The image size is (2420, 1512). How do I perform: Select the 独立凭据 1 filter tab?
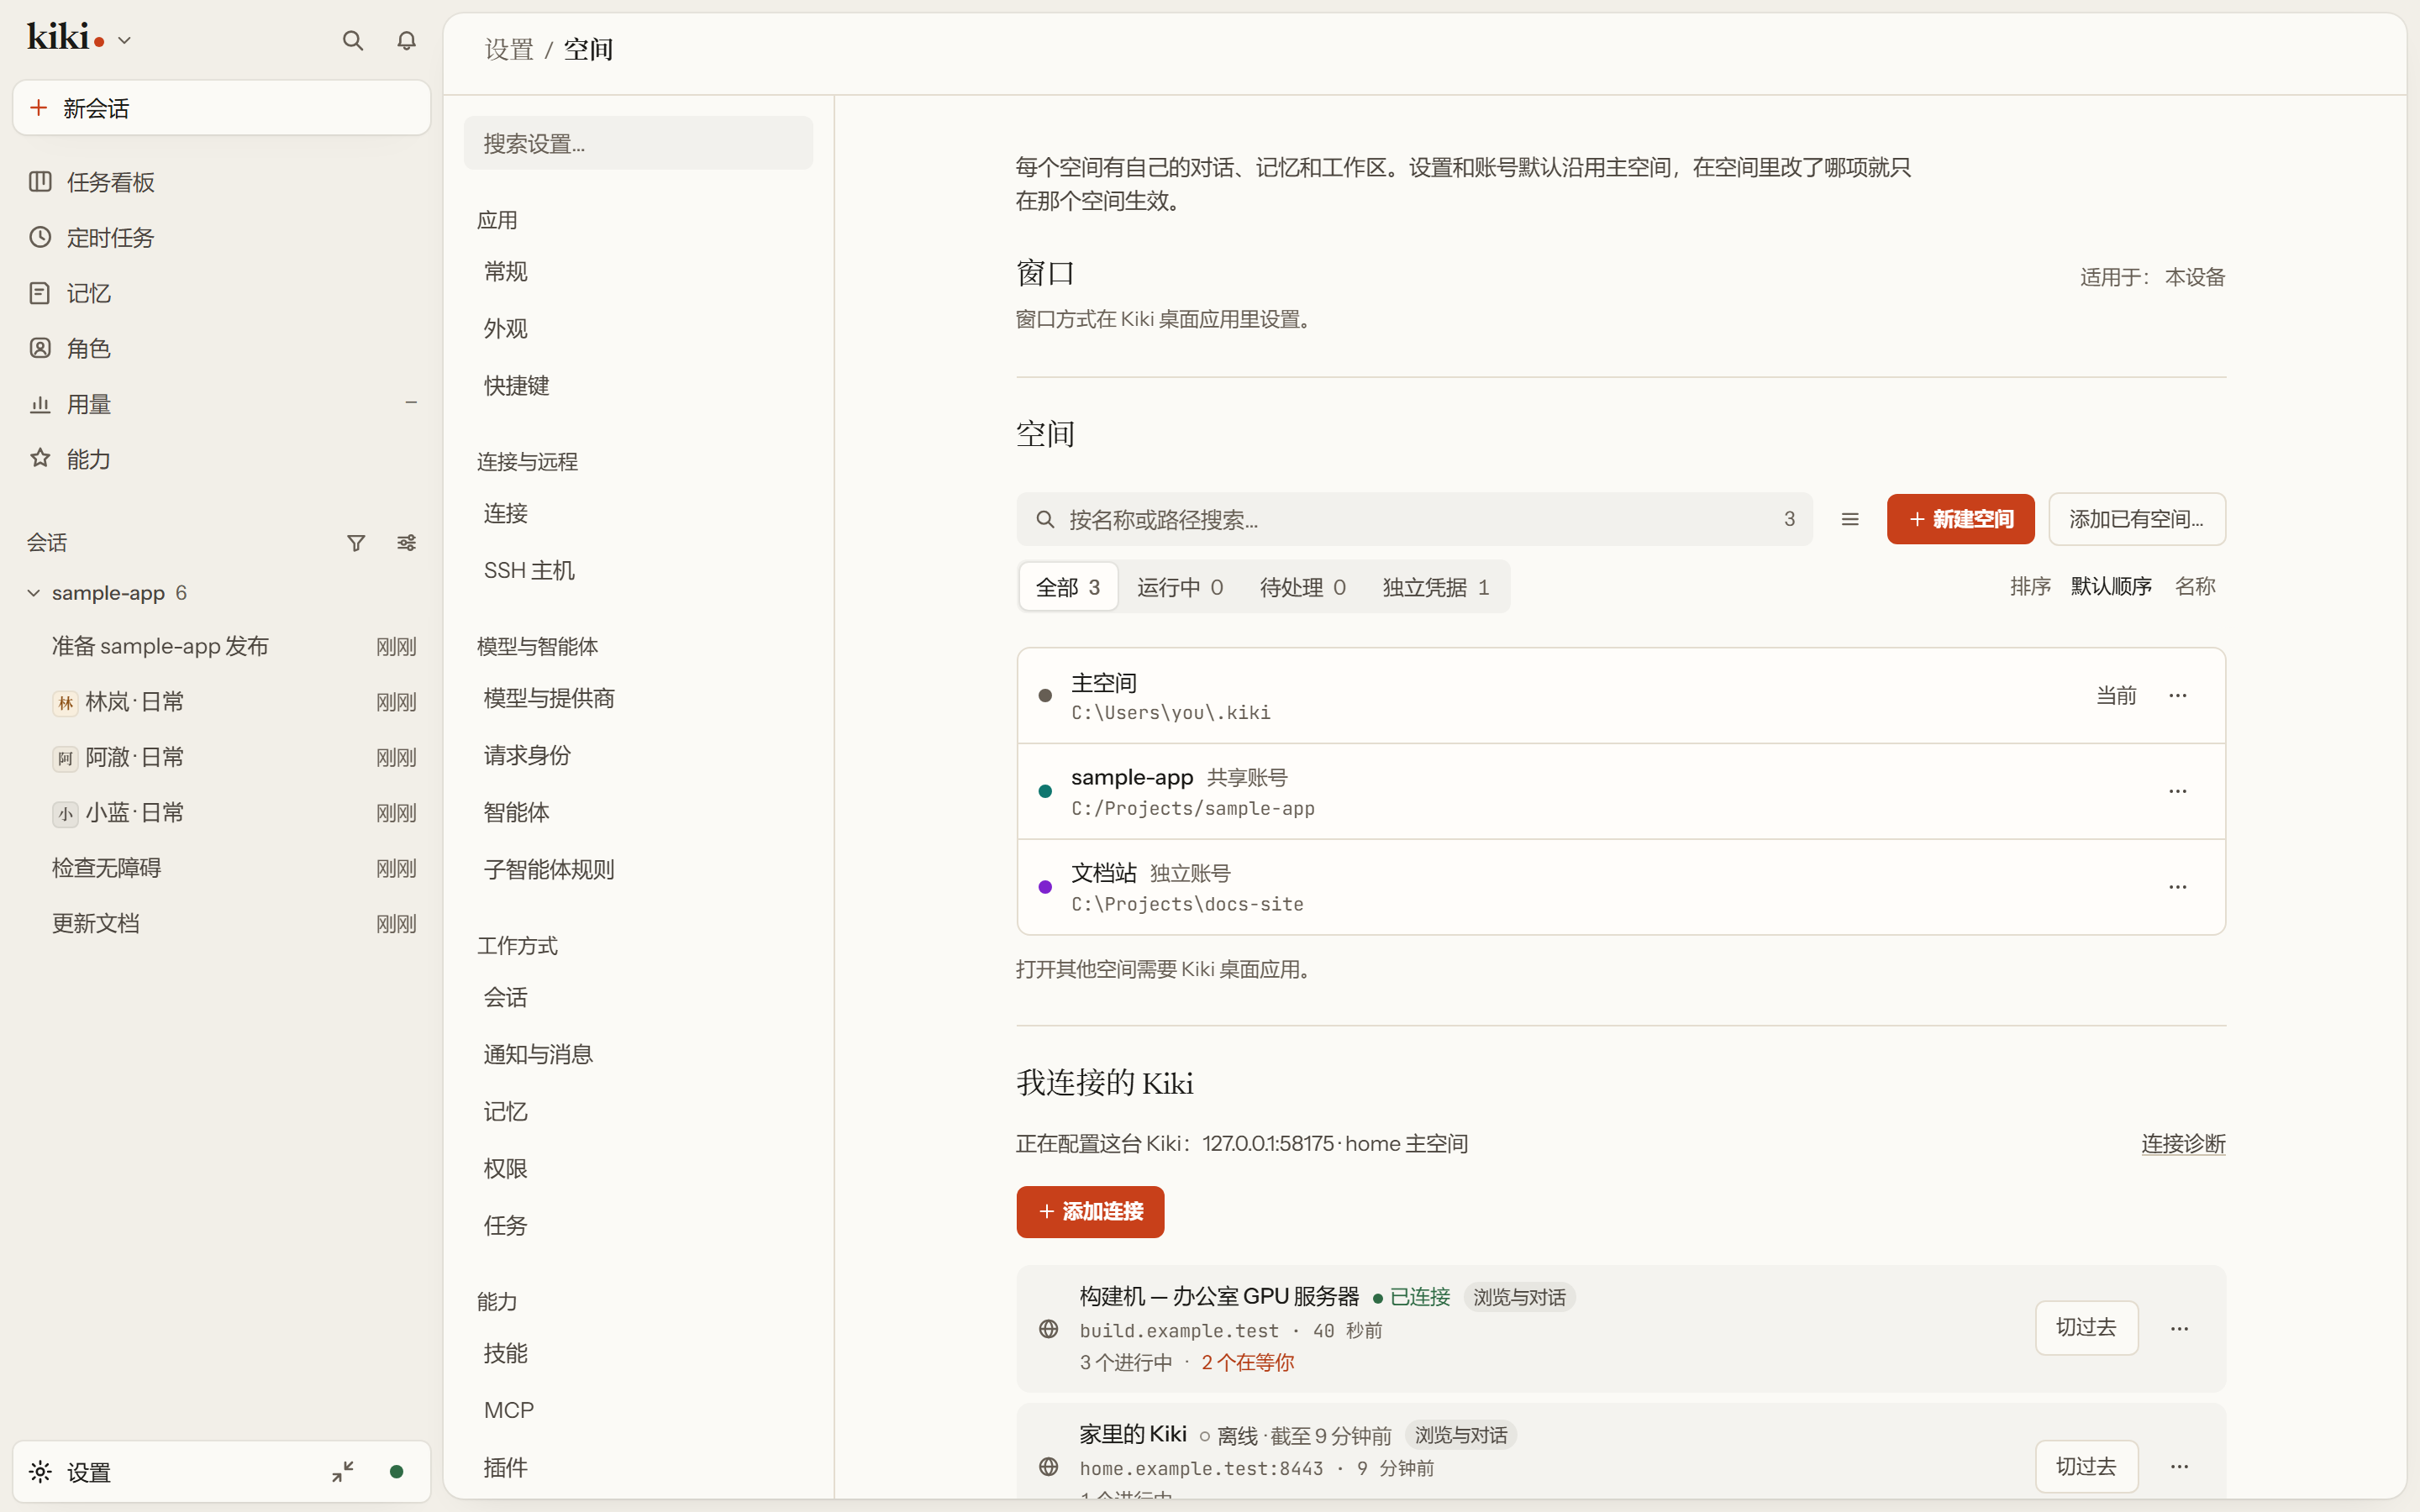[1436, 587]
